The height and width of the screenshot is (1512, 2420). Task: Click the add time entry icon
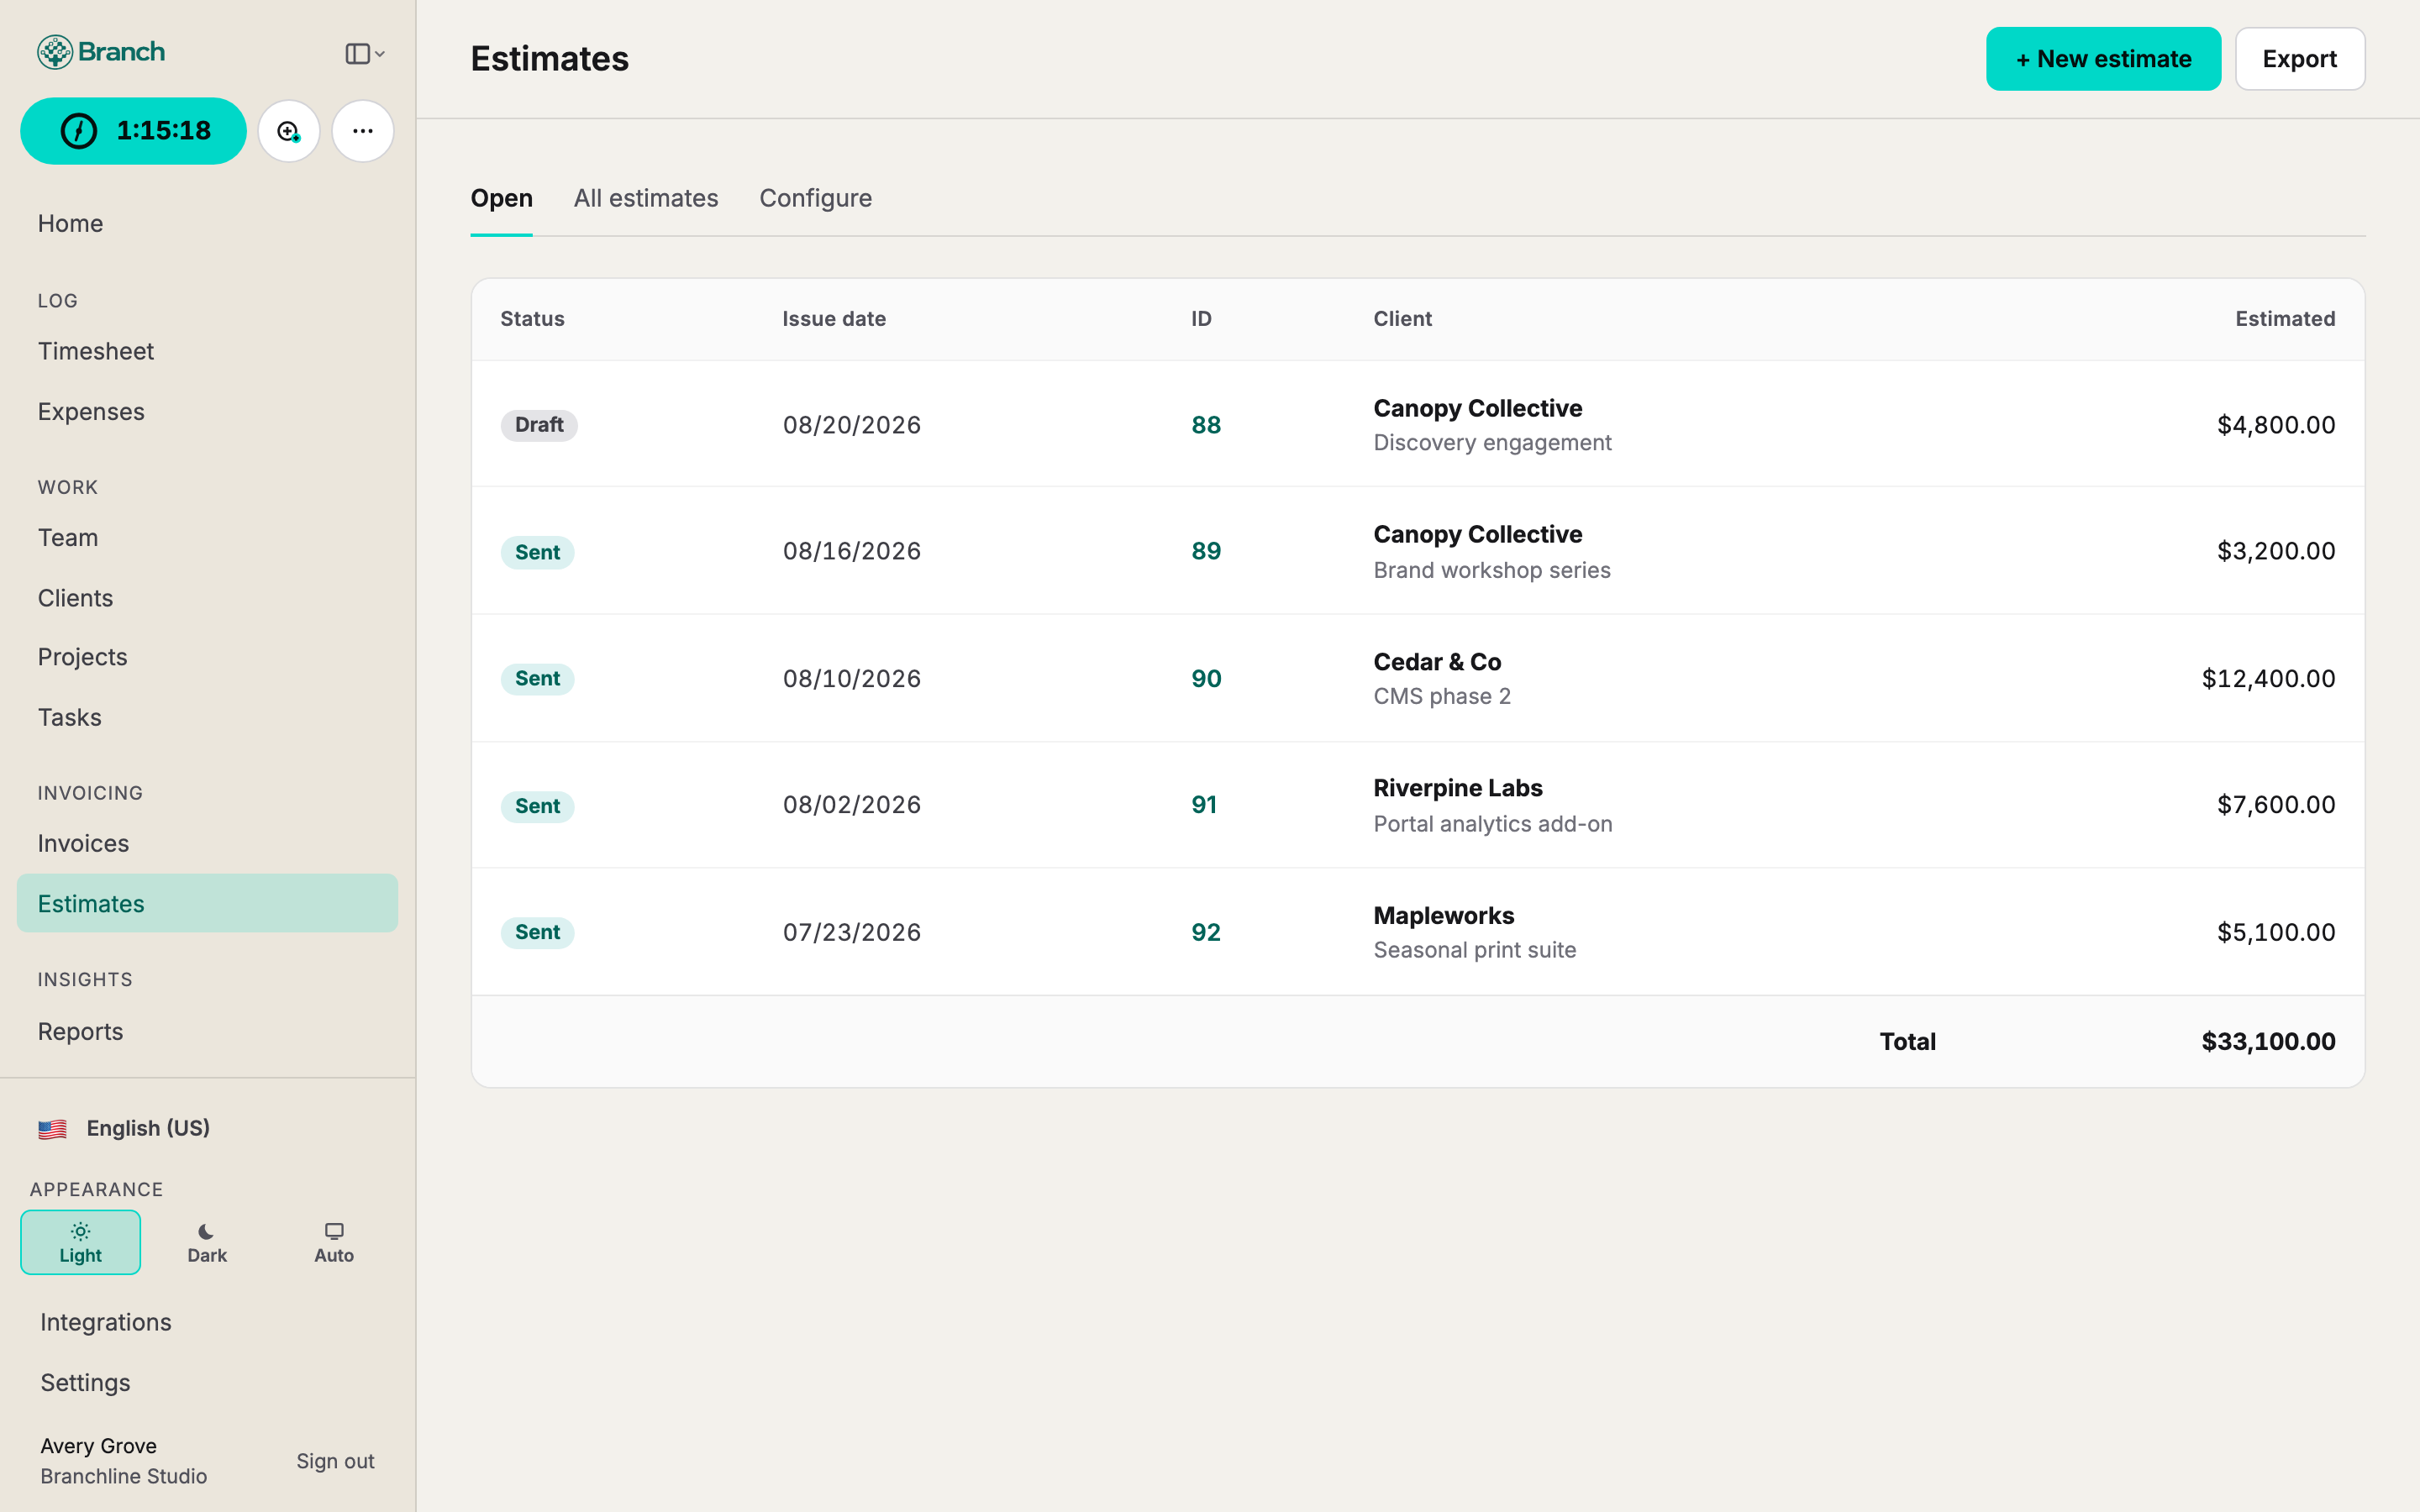(289, 131)
